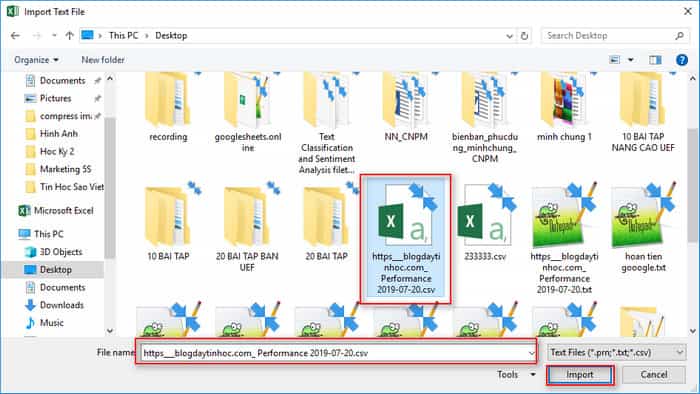Image resolution: width=700 pixels, height=394 pixels.
Task: Open Downloads in the navigation pane
Action: [x=62, y=305]
